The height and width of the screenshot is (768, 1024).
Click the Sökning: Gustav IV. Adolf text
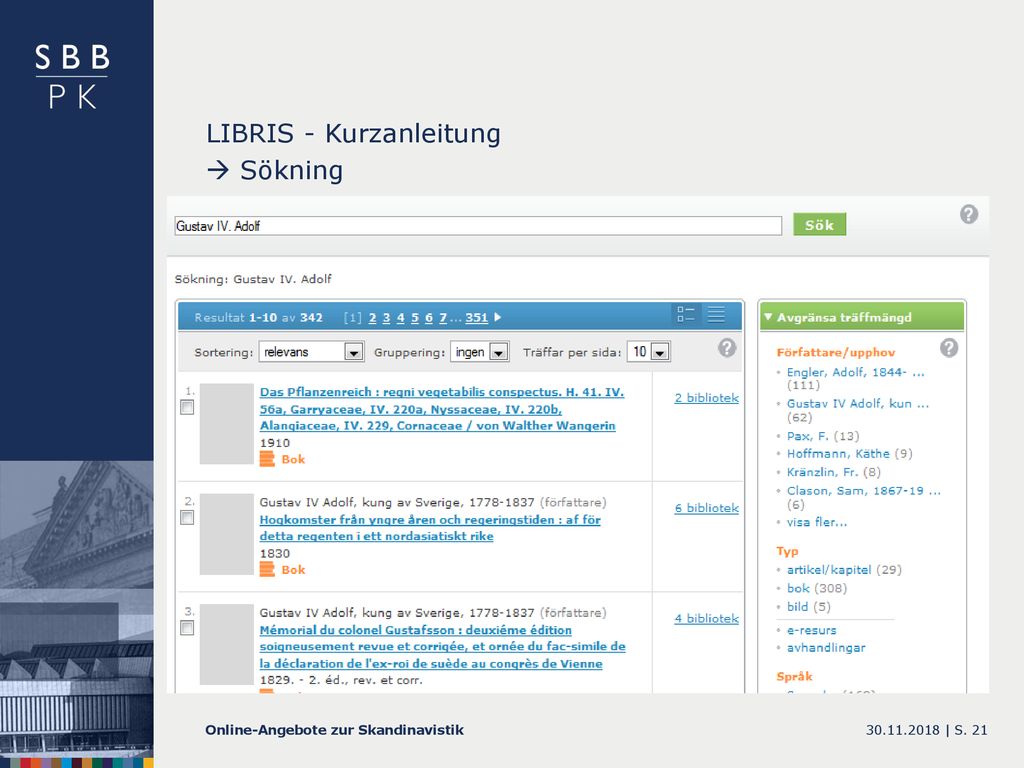tap(253, 279)
